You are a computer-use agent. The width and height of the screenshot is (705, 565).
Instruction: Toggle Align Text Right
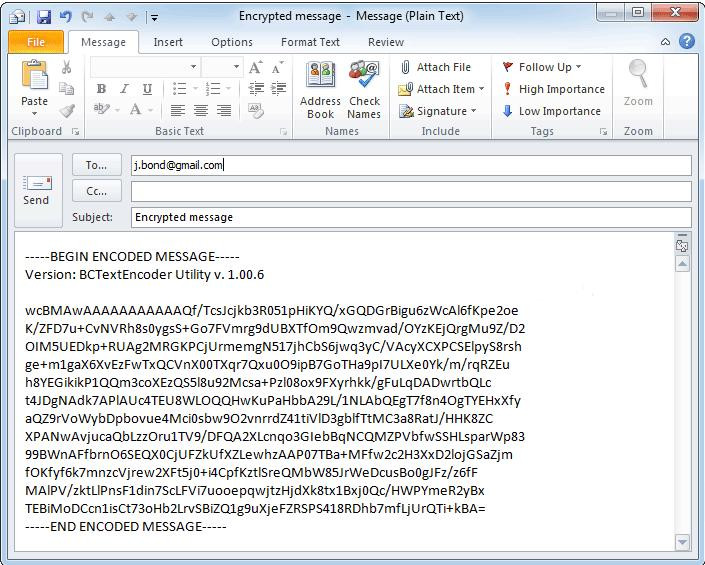pos(224,110)
